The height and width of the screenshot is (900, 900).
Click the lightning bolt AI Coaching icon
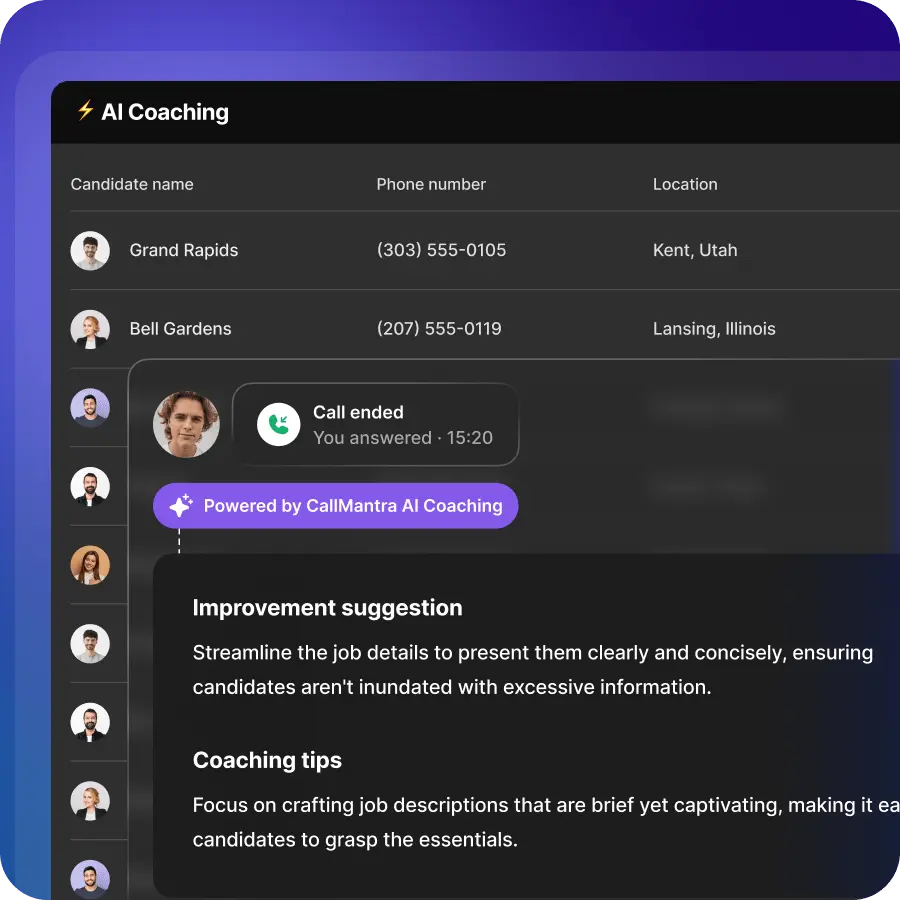[x=84, y=112]
